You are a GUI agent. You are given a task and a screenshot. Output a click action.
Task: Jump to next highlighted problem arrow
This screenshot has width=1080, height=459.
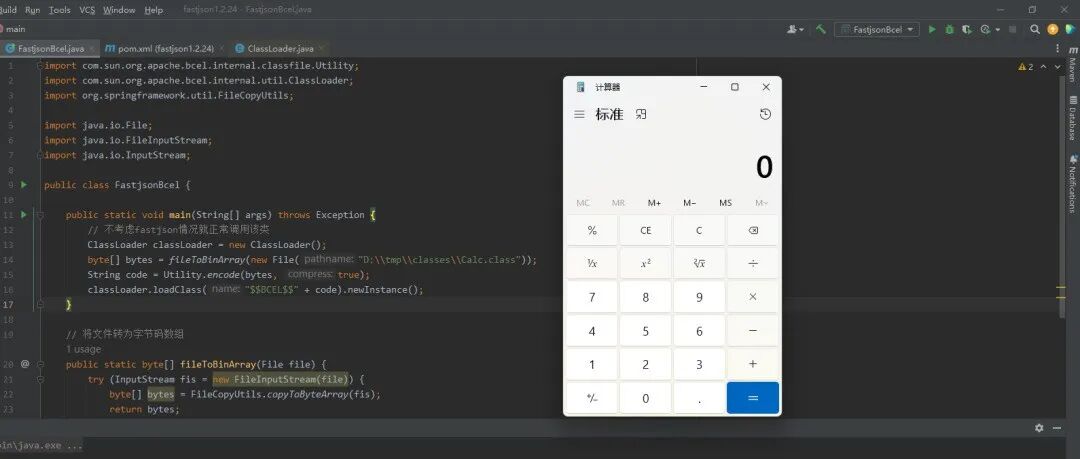[x=1057, y=67]
